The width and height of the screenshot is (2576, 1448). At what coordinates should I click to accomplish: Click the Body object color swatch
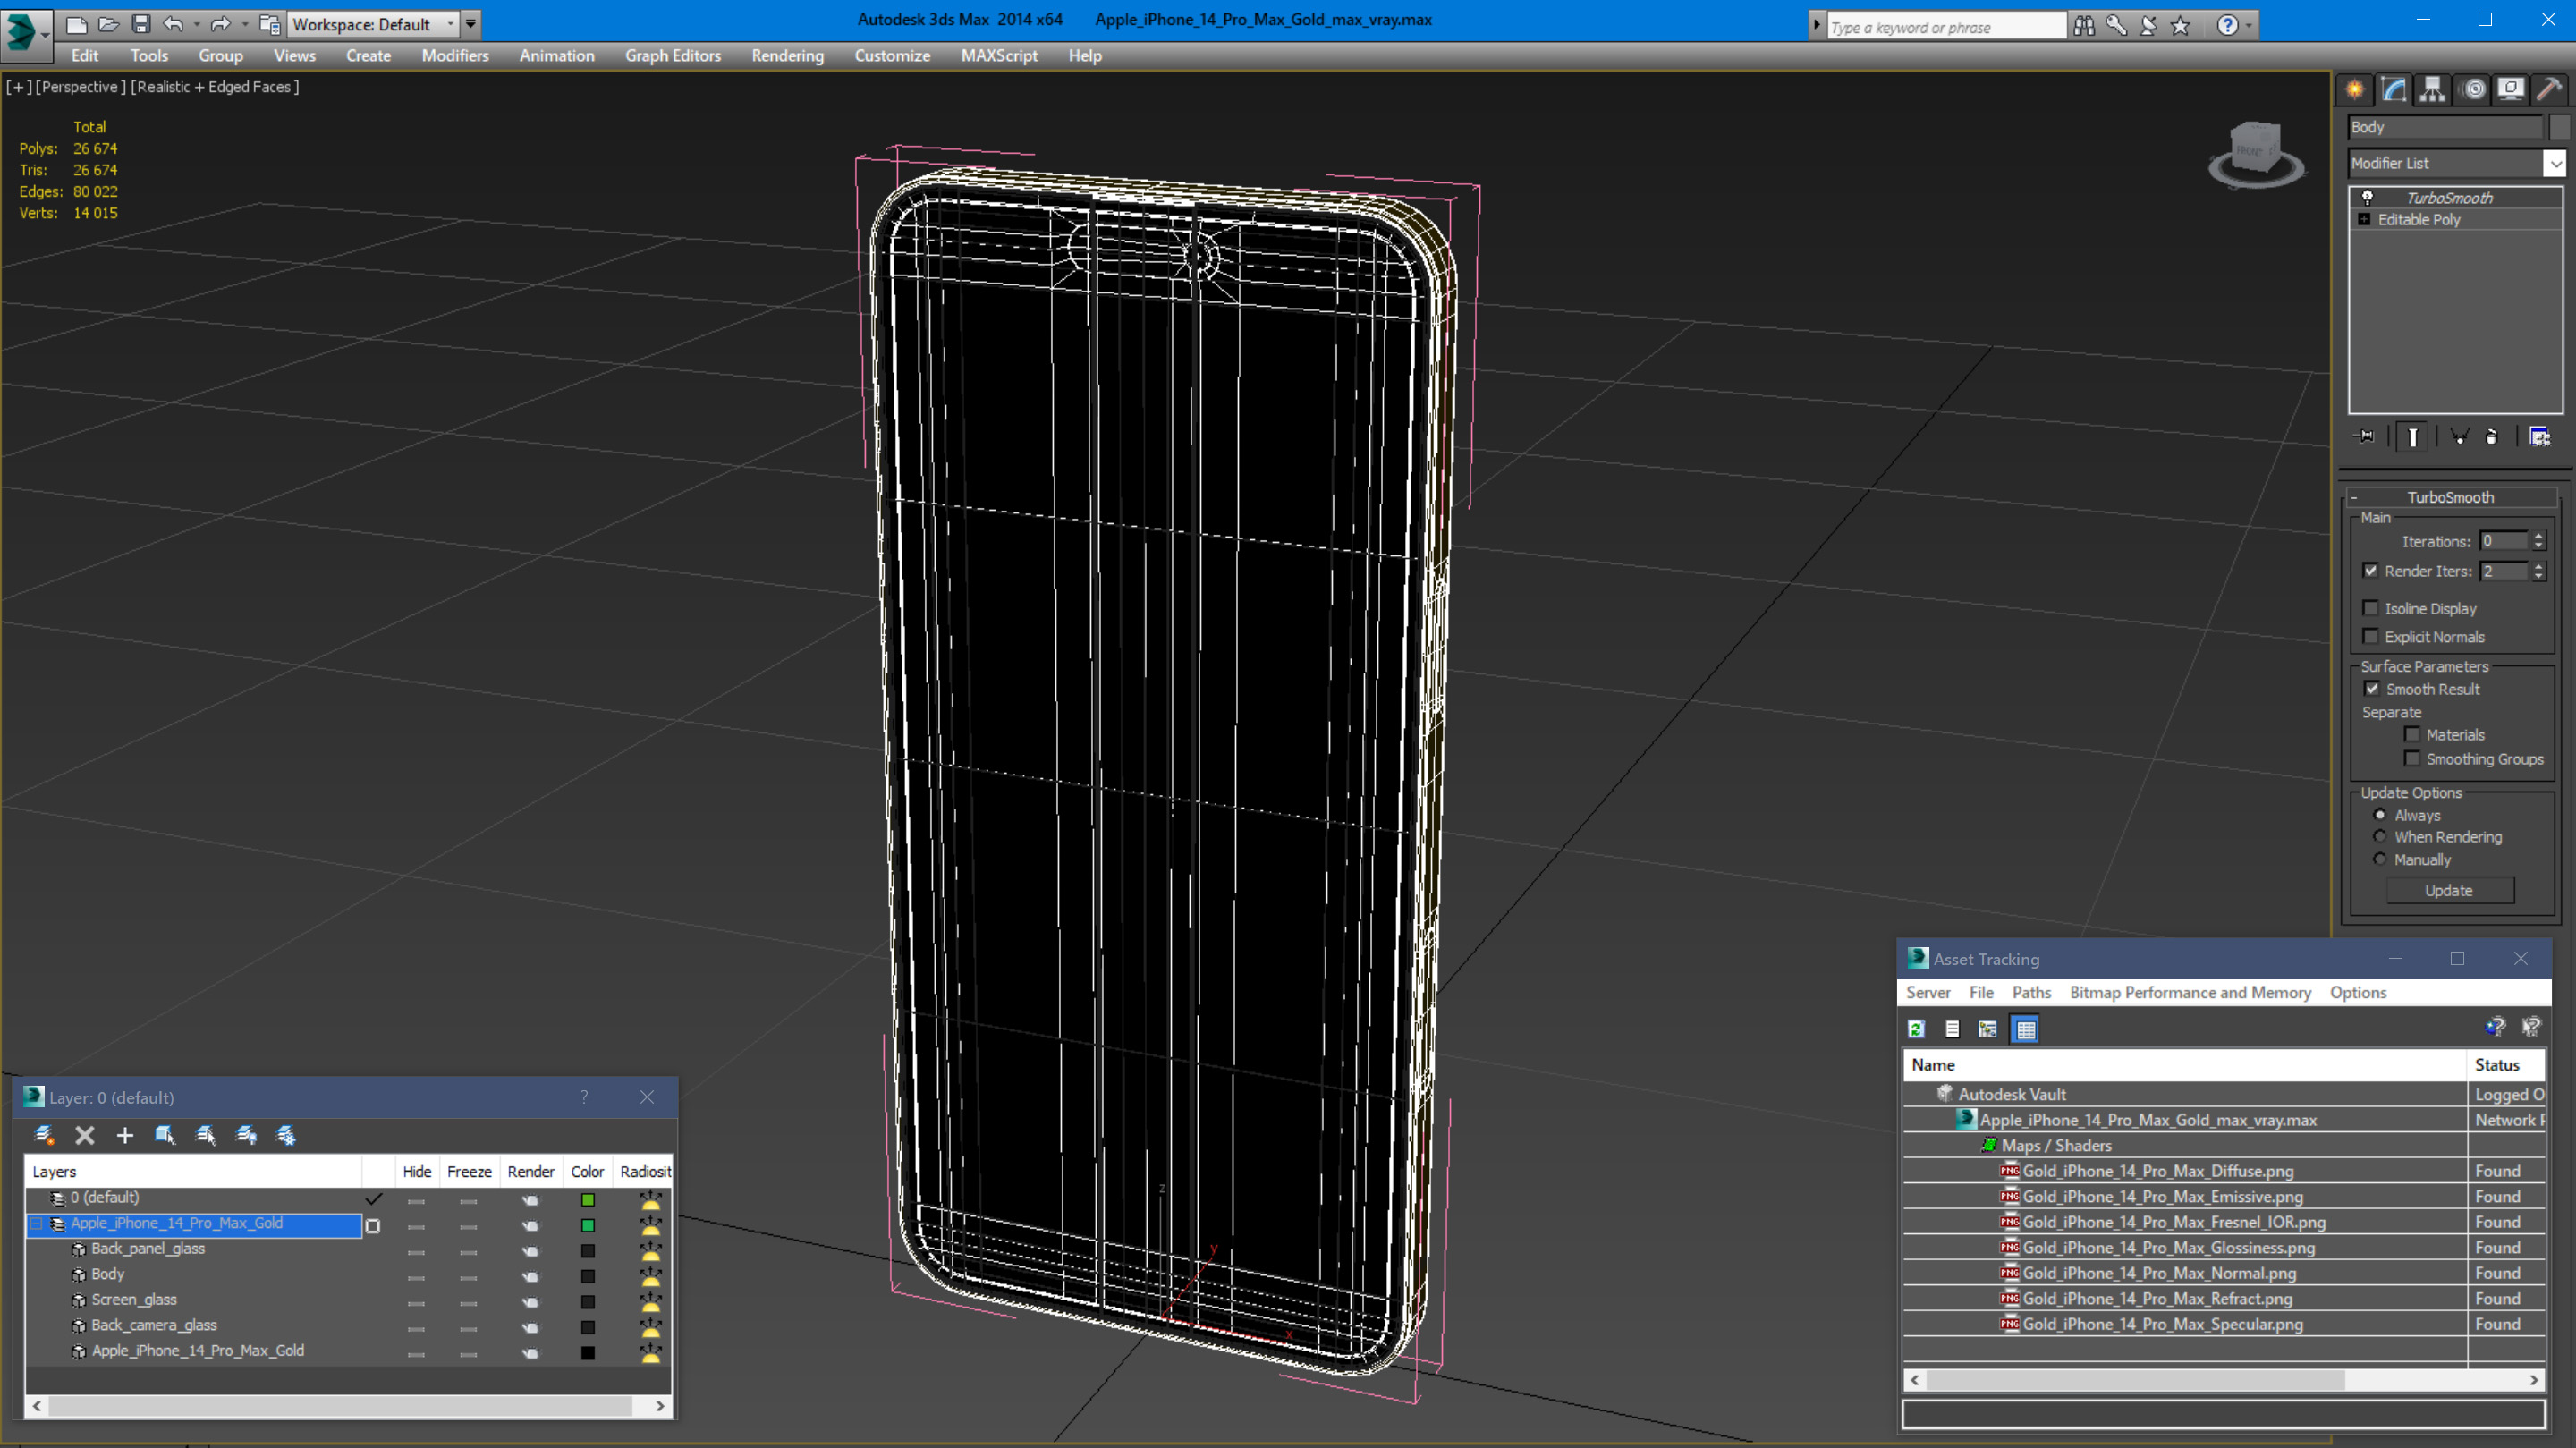(2558, 127)
